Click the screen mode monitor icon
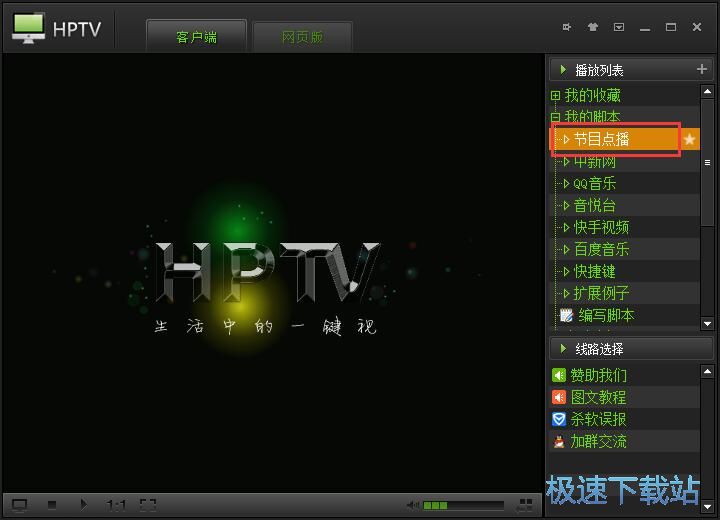This screenshot has height=520, width=720. pyautogui.click(x=19, y=505)
